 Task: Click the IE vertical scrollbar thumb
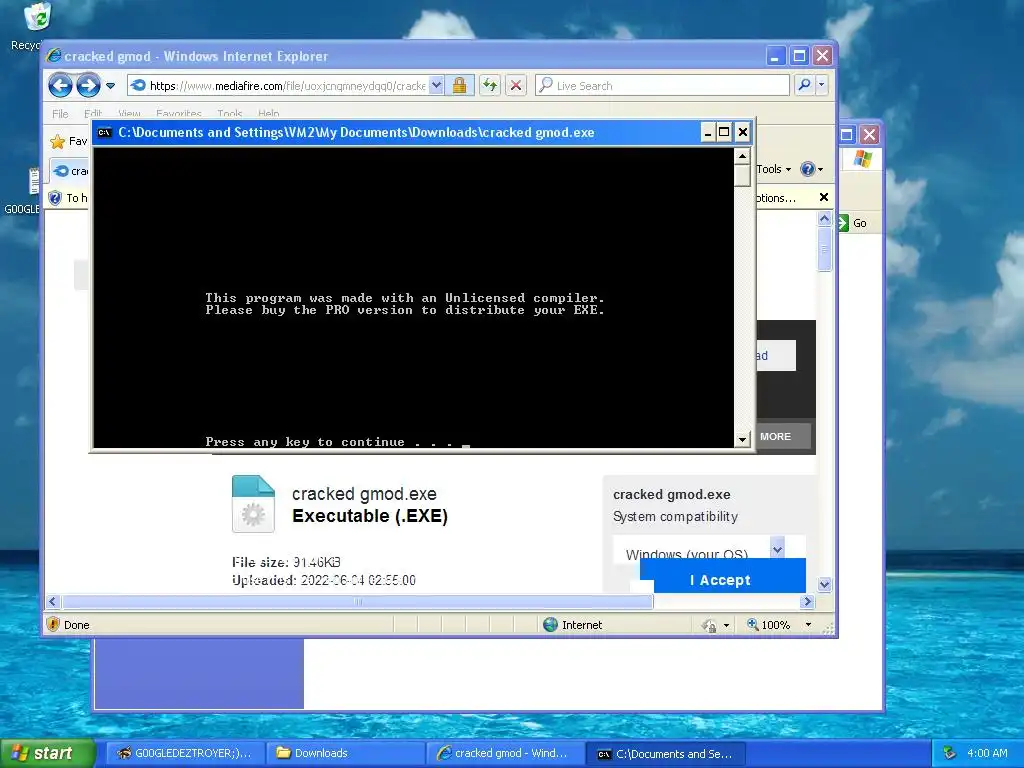[824, 249]
